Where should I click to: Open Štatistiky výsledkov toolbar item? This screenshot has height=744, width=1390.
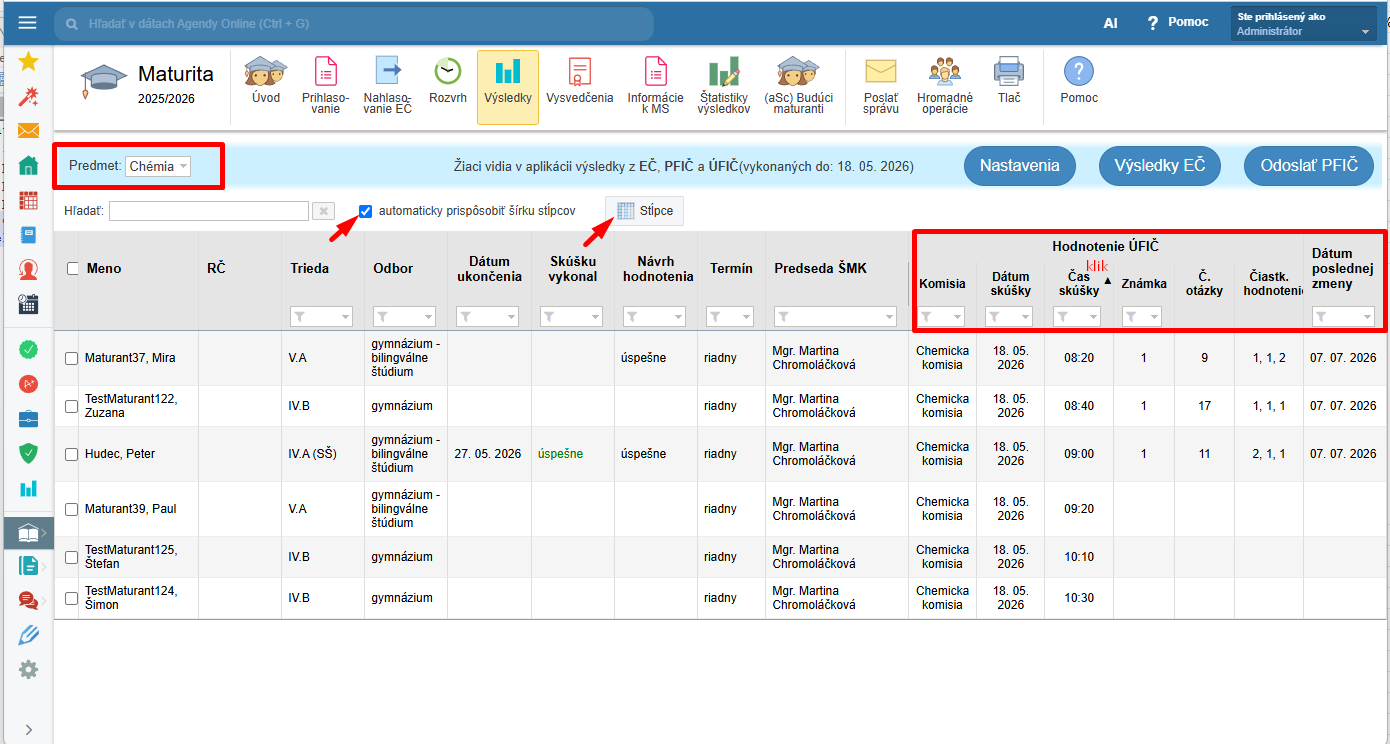pyautogui.click(x=724, y=86)
